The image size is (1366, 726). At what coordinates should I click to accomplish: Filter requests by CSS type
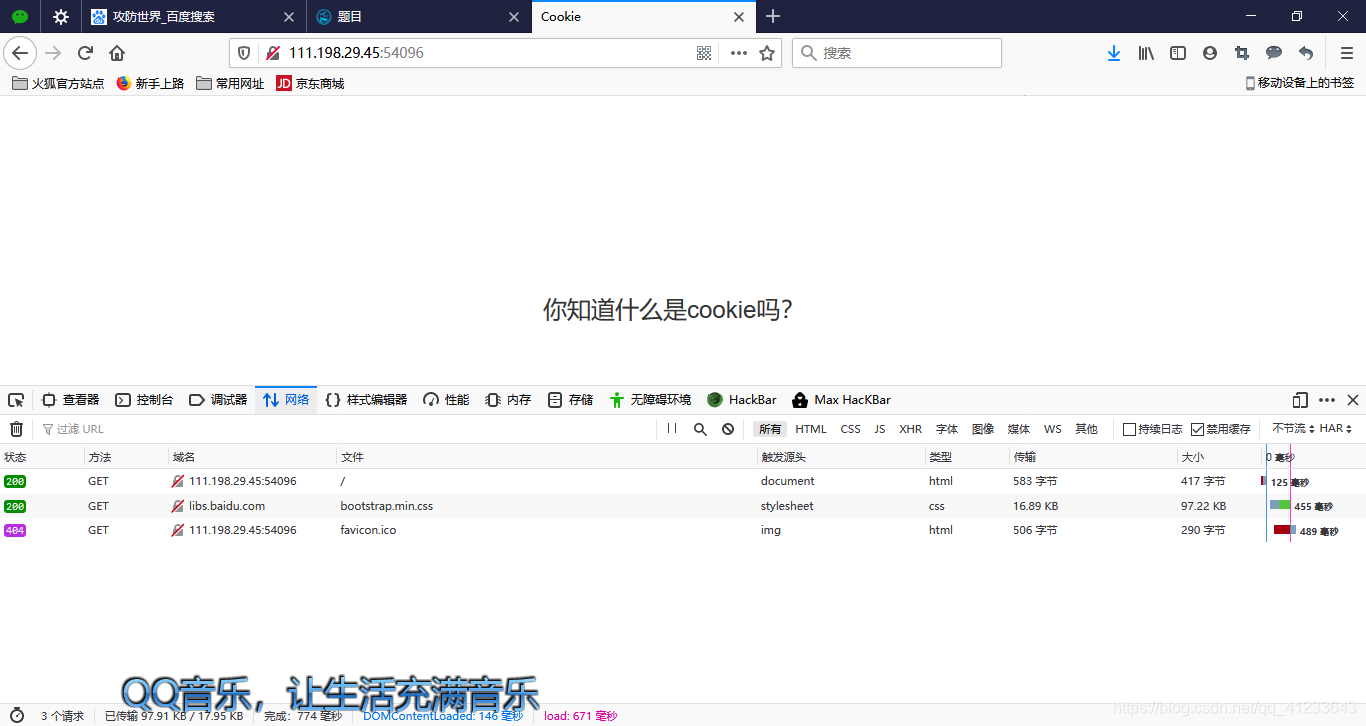pyautogui.click(x=851, y=429)
